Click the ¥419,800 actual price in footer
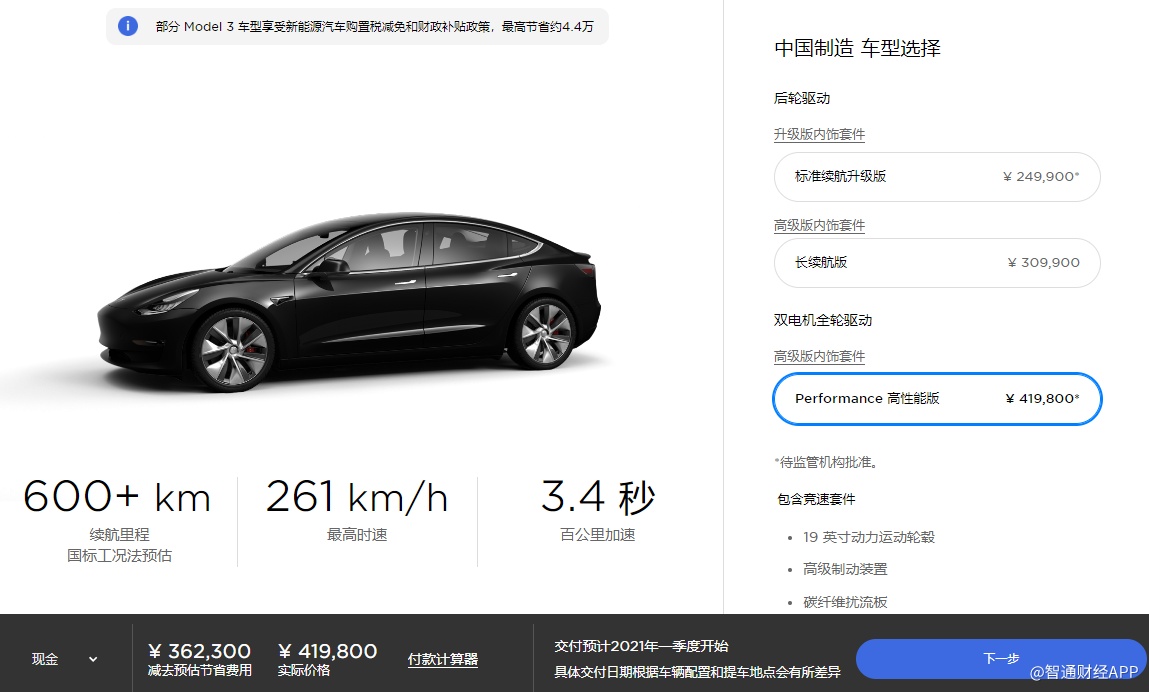Viewport: 1149px width, 692px height. pos(328,651)
